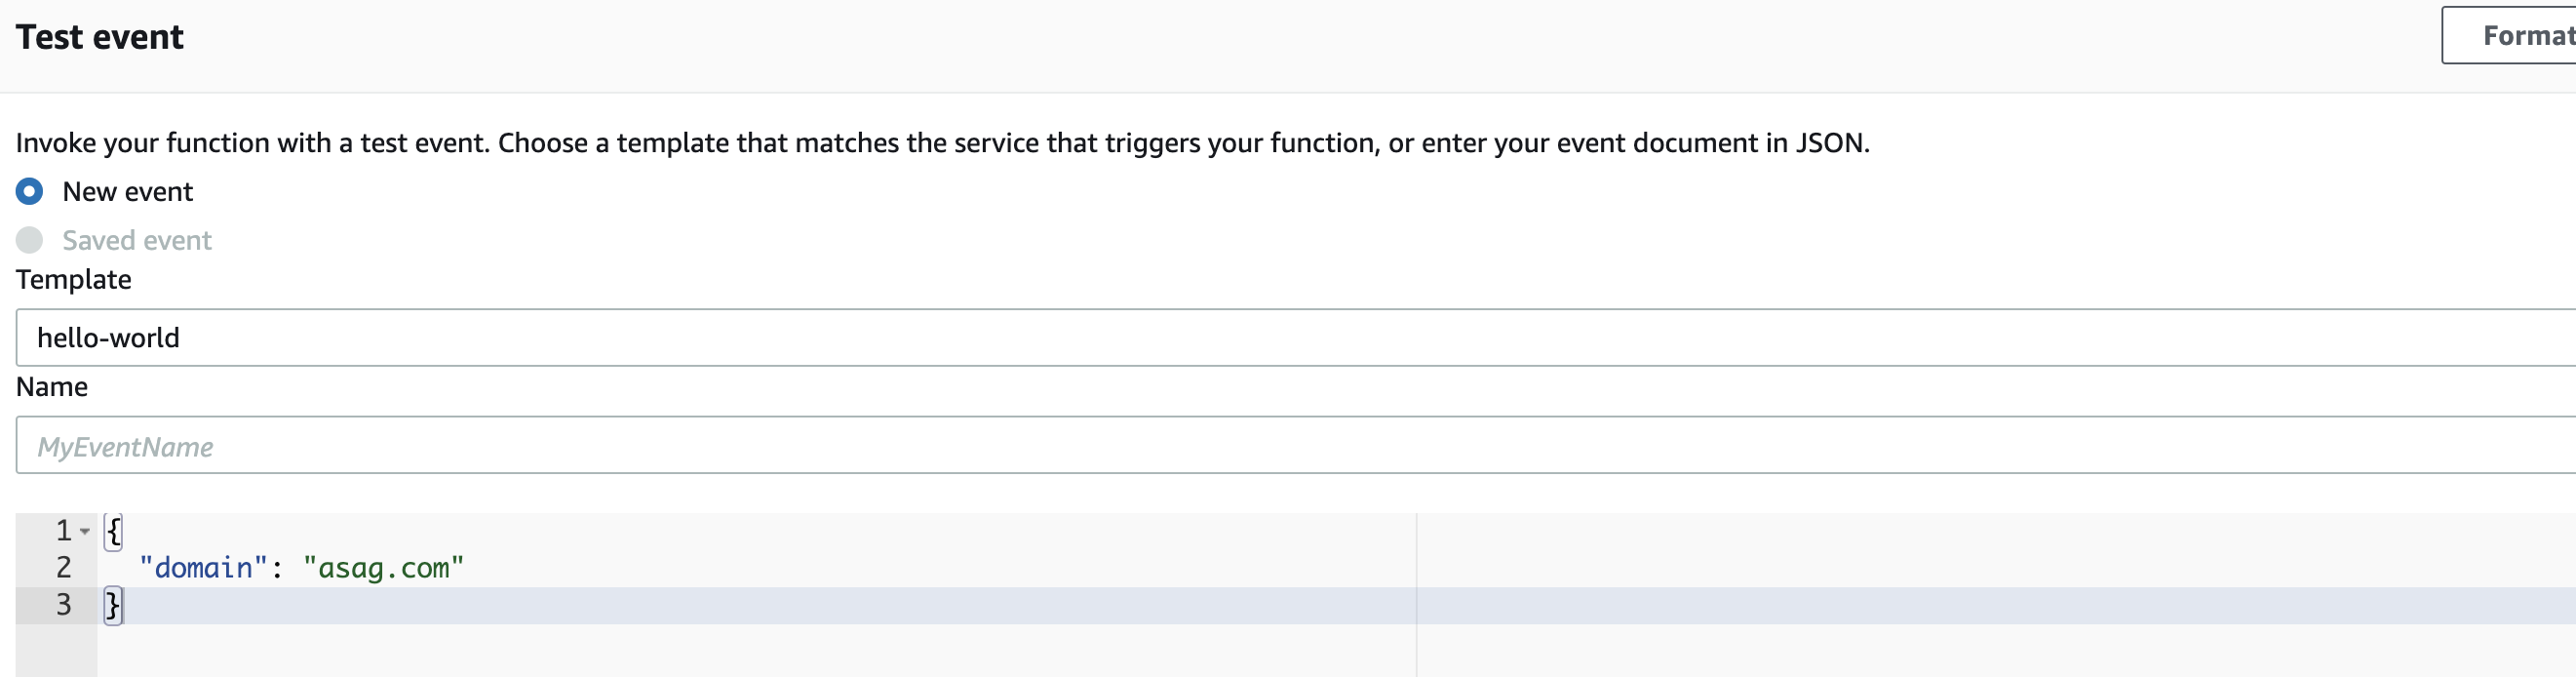The width and height of the screenshot is (2576, 677).
Task: Click the New event label text
Action: tap(127, 192)
